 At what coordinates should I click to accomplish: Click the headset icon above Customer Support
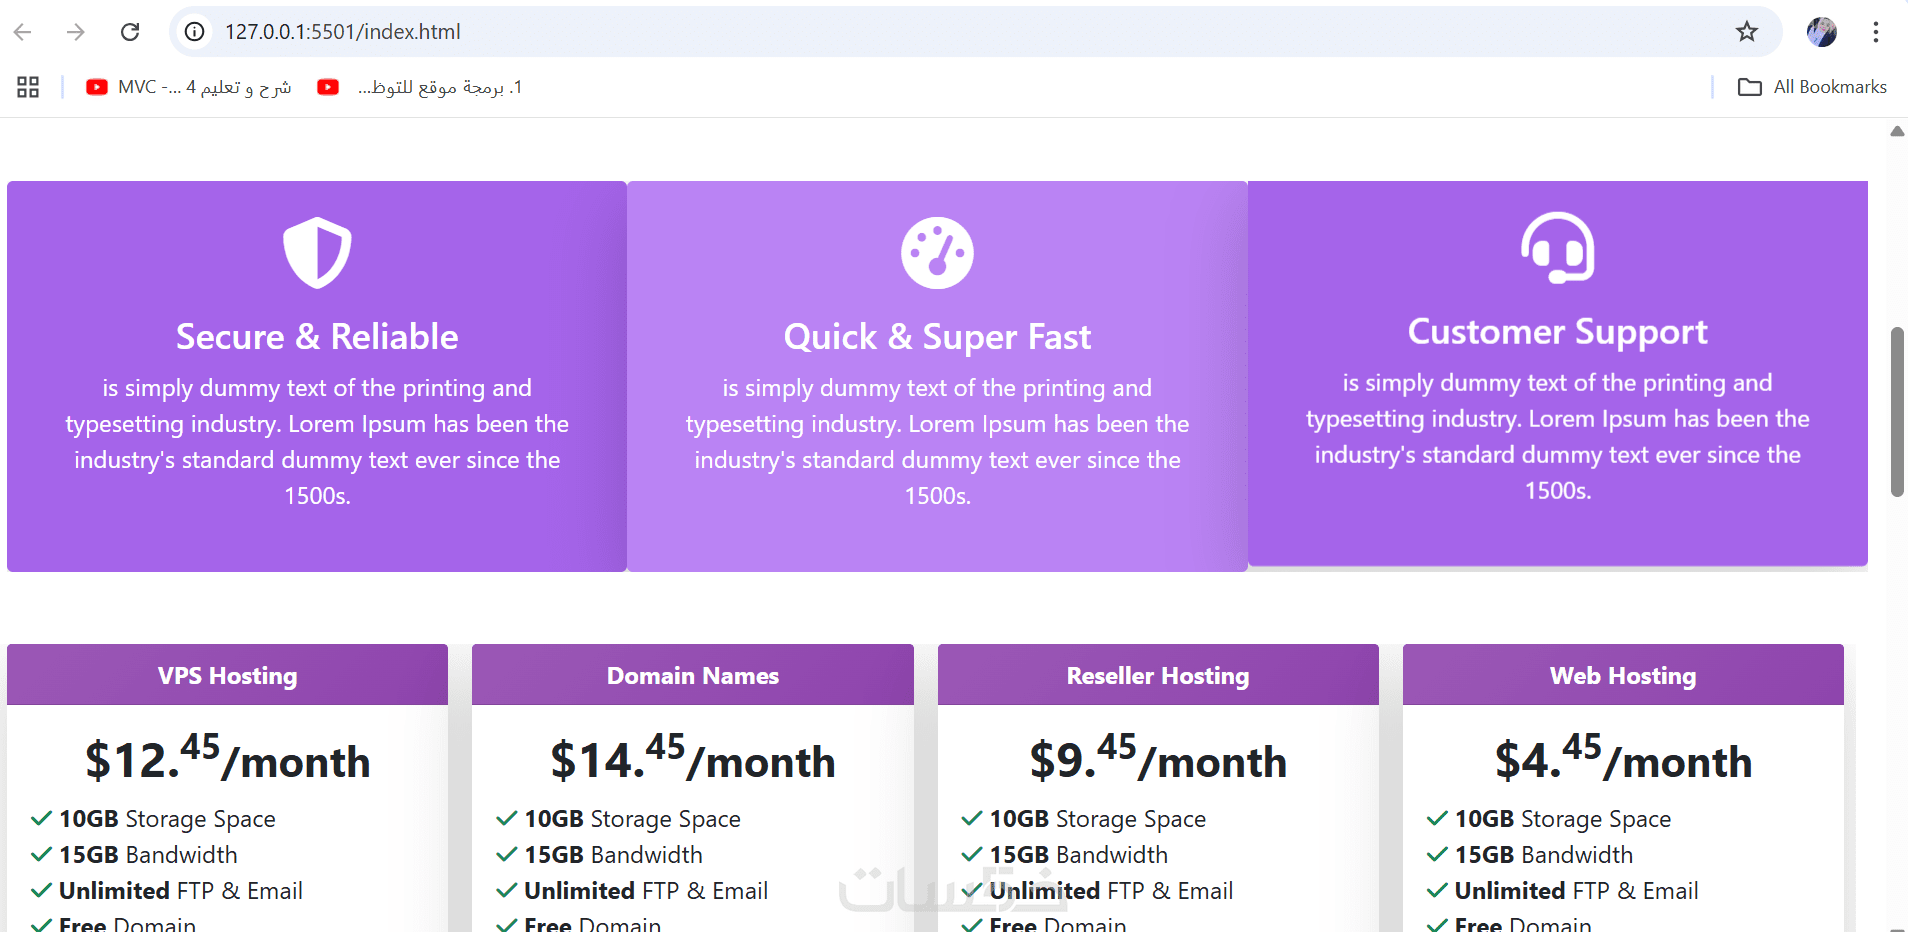point(1557,248)
